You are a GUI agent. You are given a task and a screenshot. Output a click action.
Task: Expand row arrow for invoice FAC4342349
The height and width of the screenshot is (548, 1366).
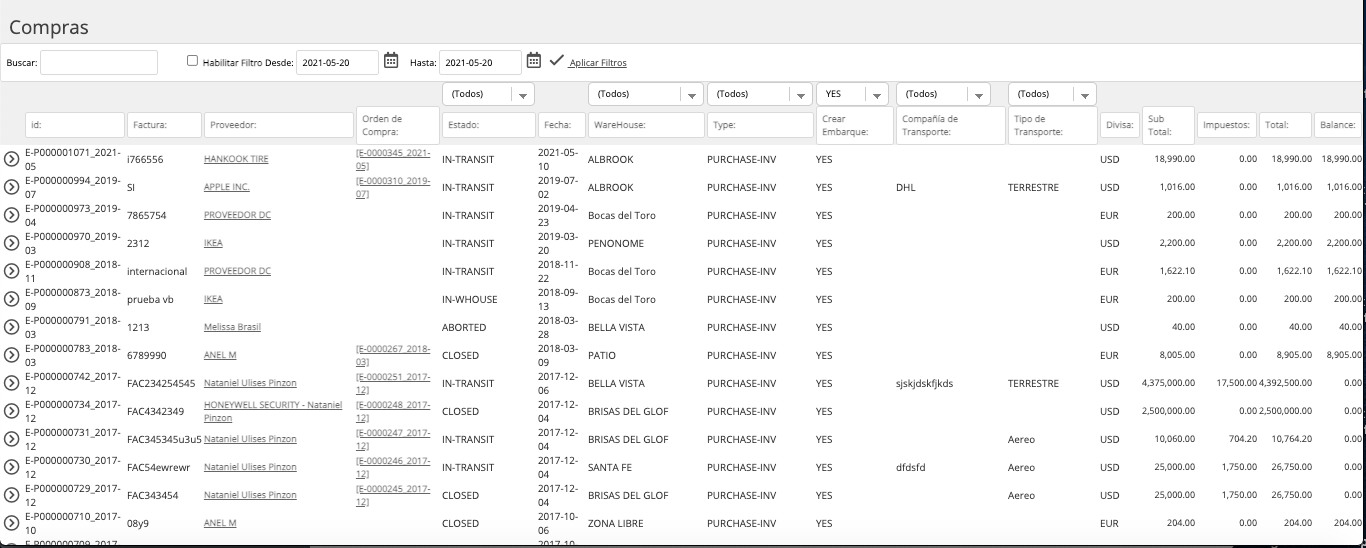pos(11,411)
